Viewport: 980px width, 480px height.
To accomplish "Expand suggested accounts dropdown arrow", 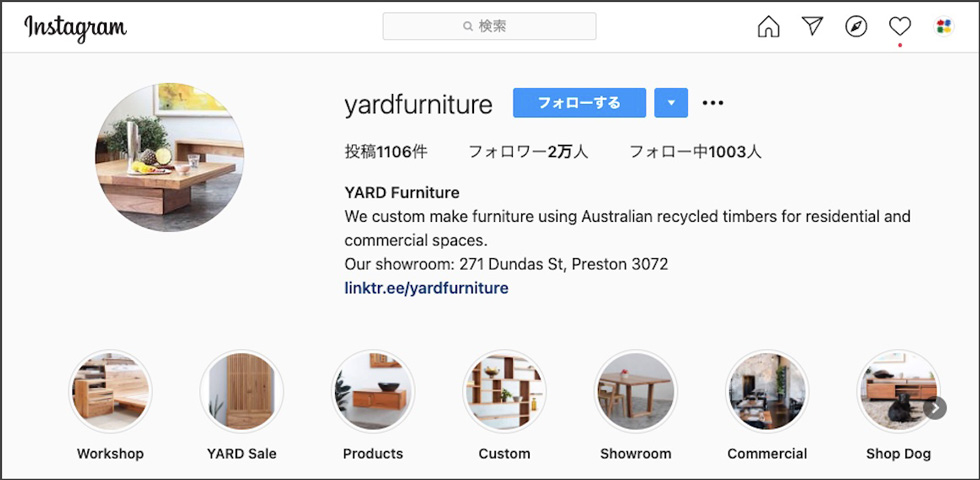I will click(671, 103).
